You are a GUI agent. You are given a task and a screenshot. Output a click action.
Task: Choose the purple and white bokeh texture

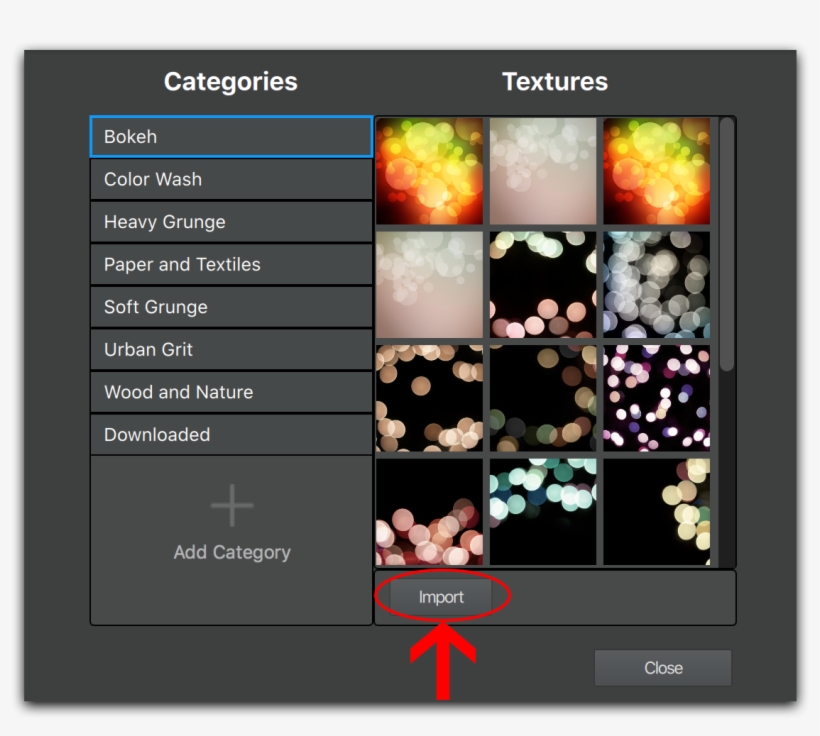click(x=656, y=398)
